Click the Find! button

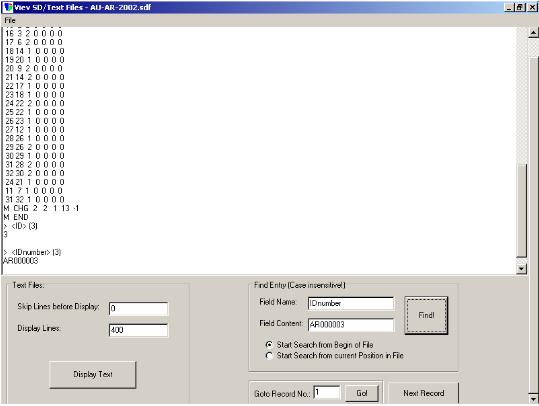(x=426, y=315)
